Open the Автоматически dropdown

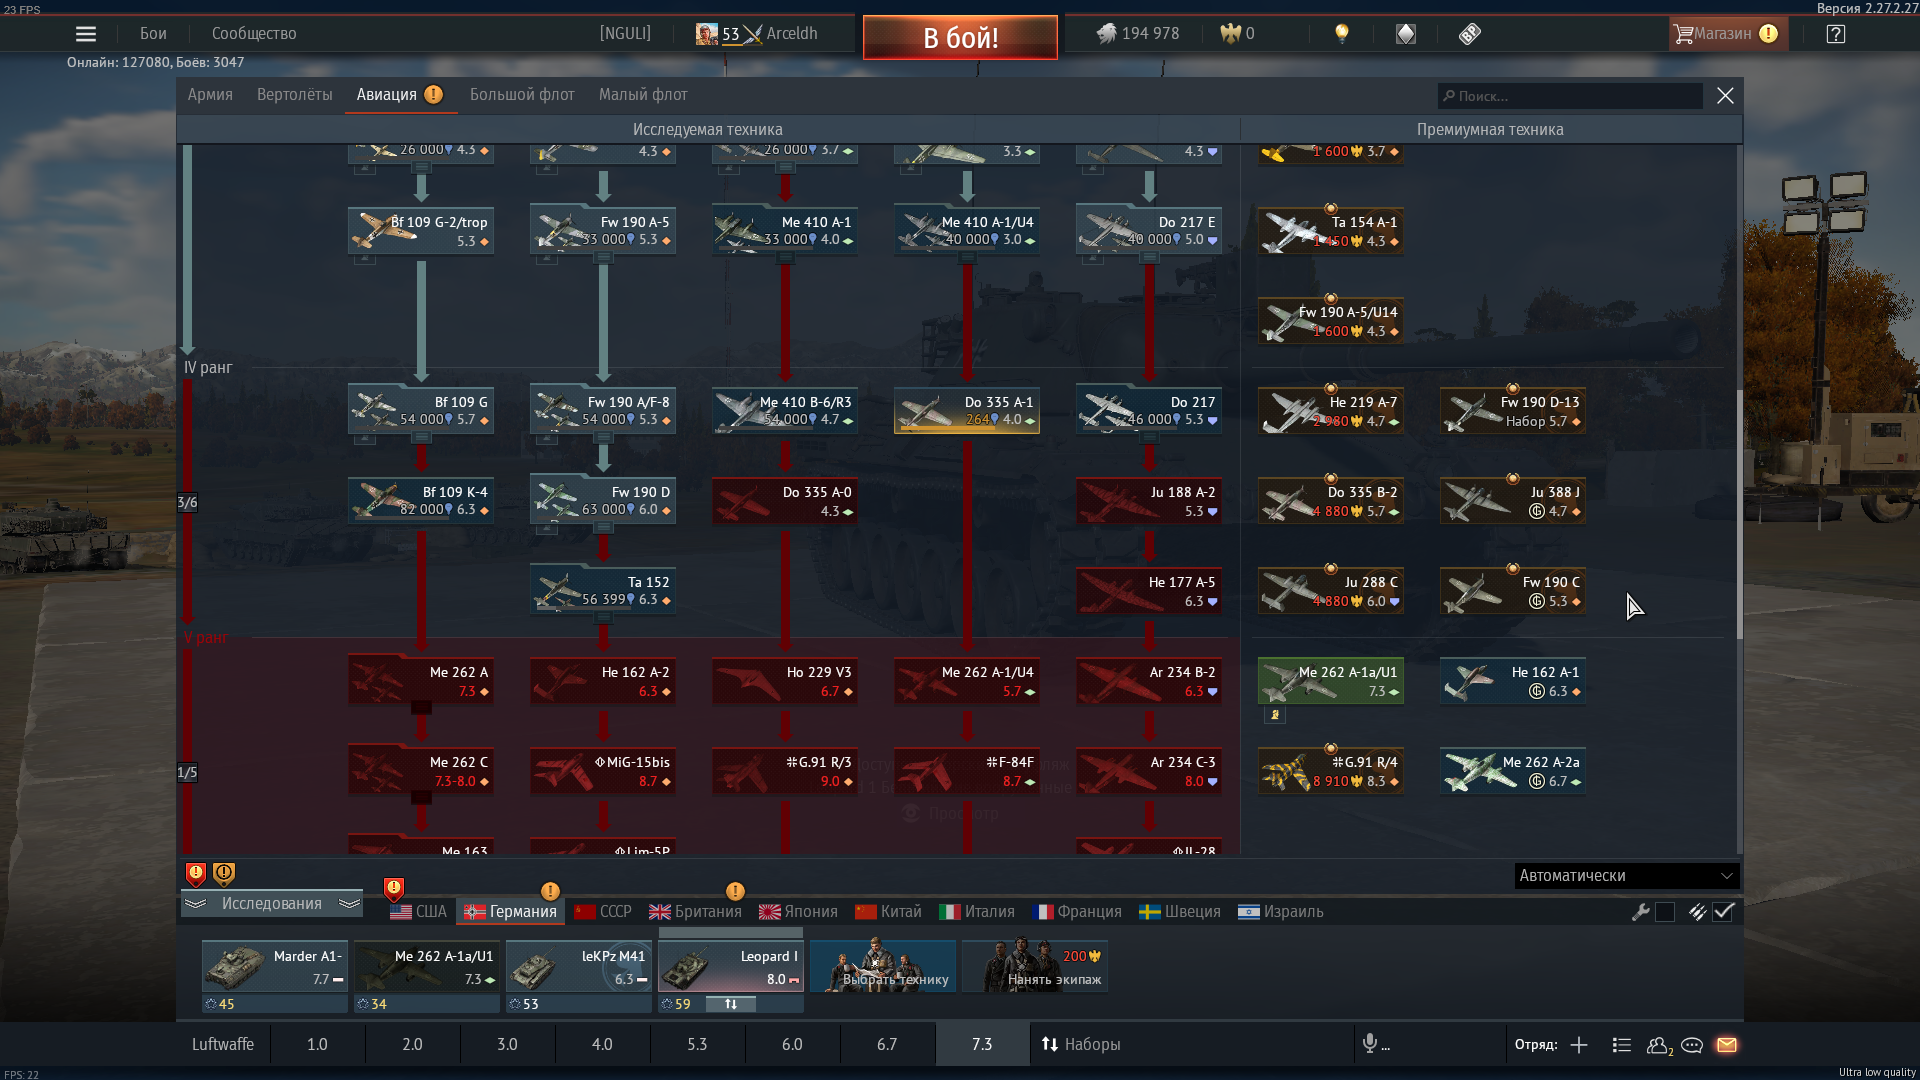coord(1627,876)
